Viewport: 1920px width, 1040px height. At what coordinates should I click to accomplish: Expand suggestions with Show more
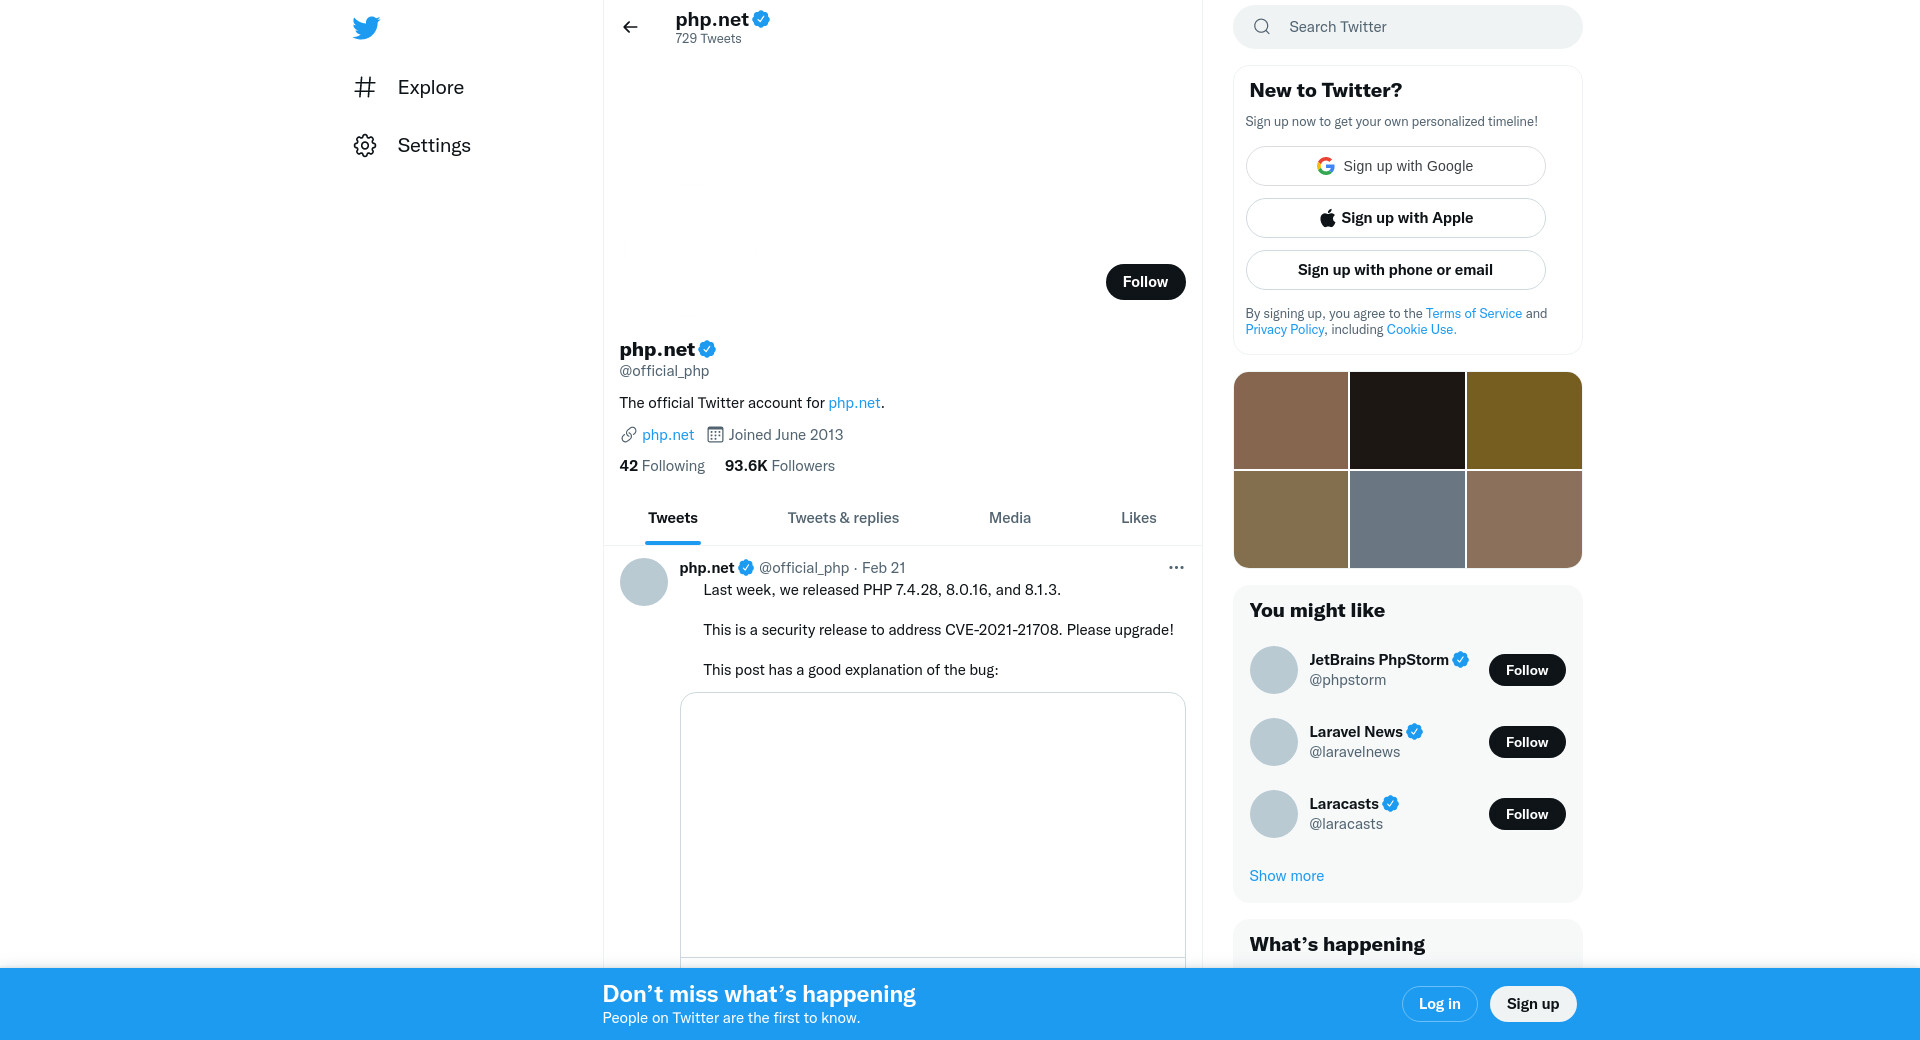[1286, 876]
